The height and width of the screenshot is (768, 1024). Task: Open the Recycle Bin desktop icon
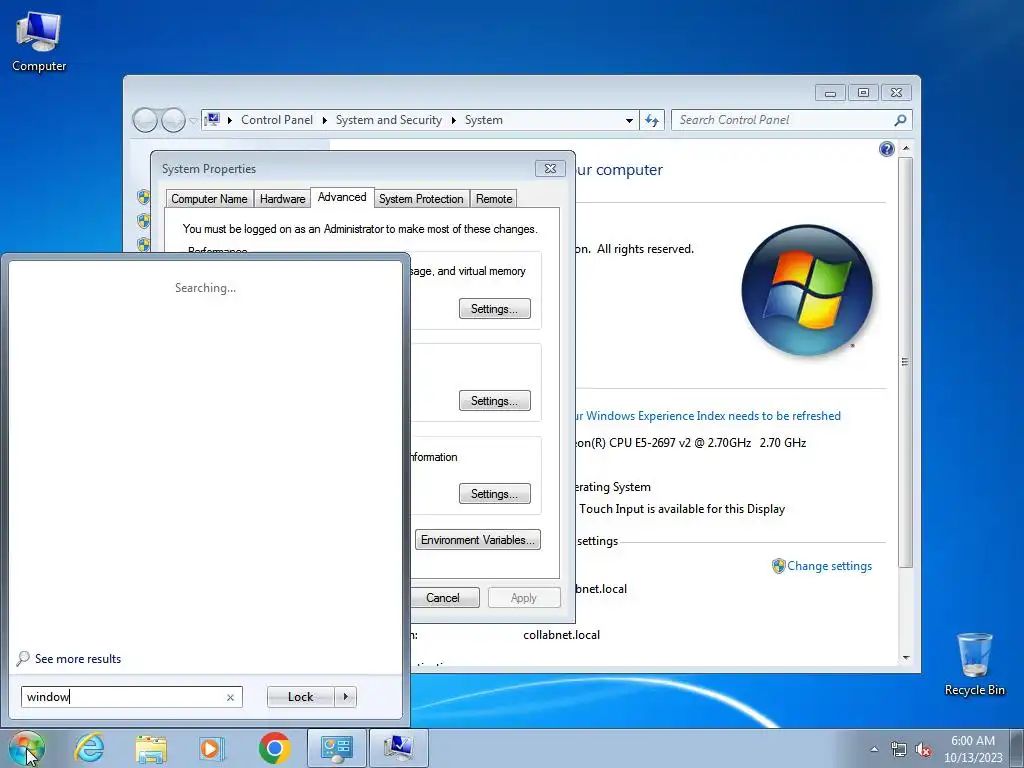click(974, 664)
